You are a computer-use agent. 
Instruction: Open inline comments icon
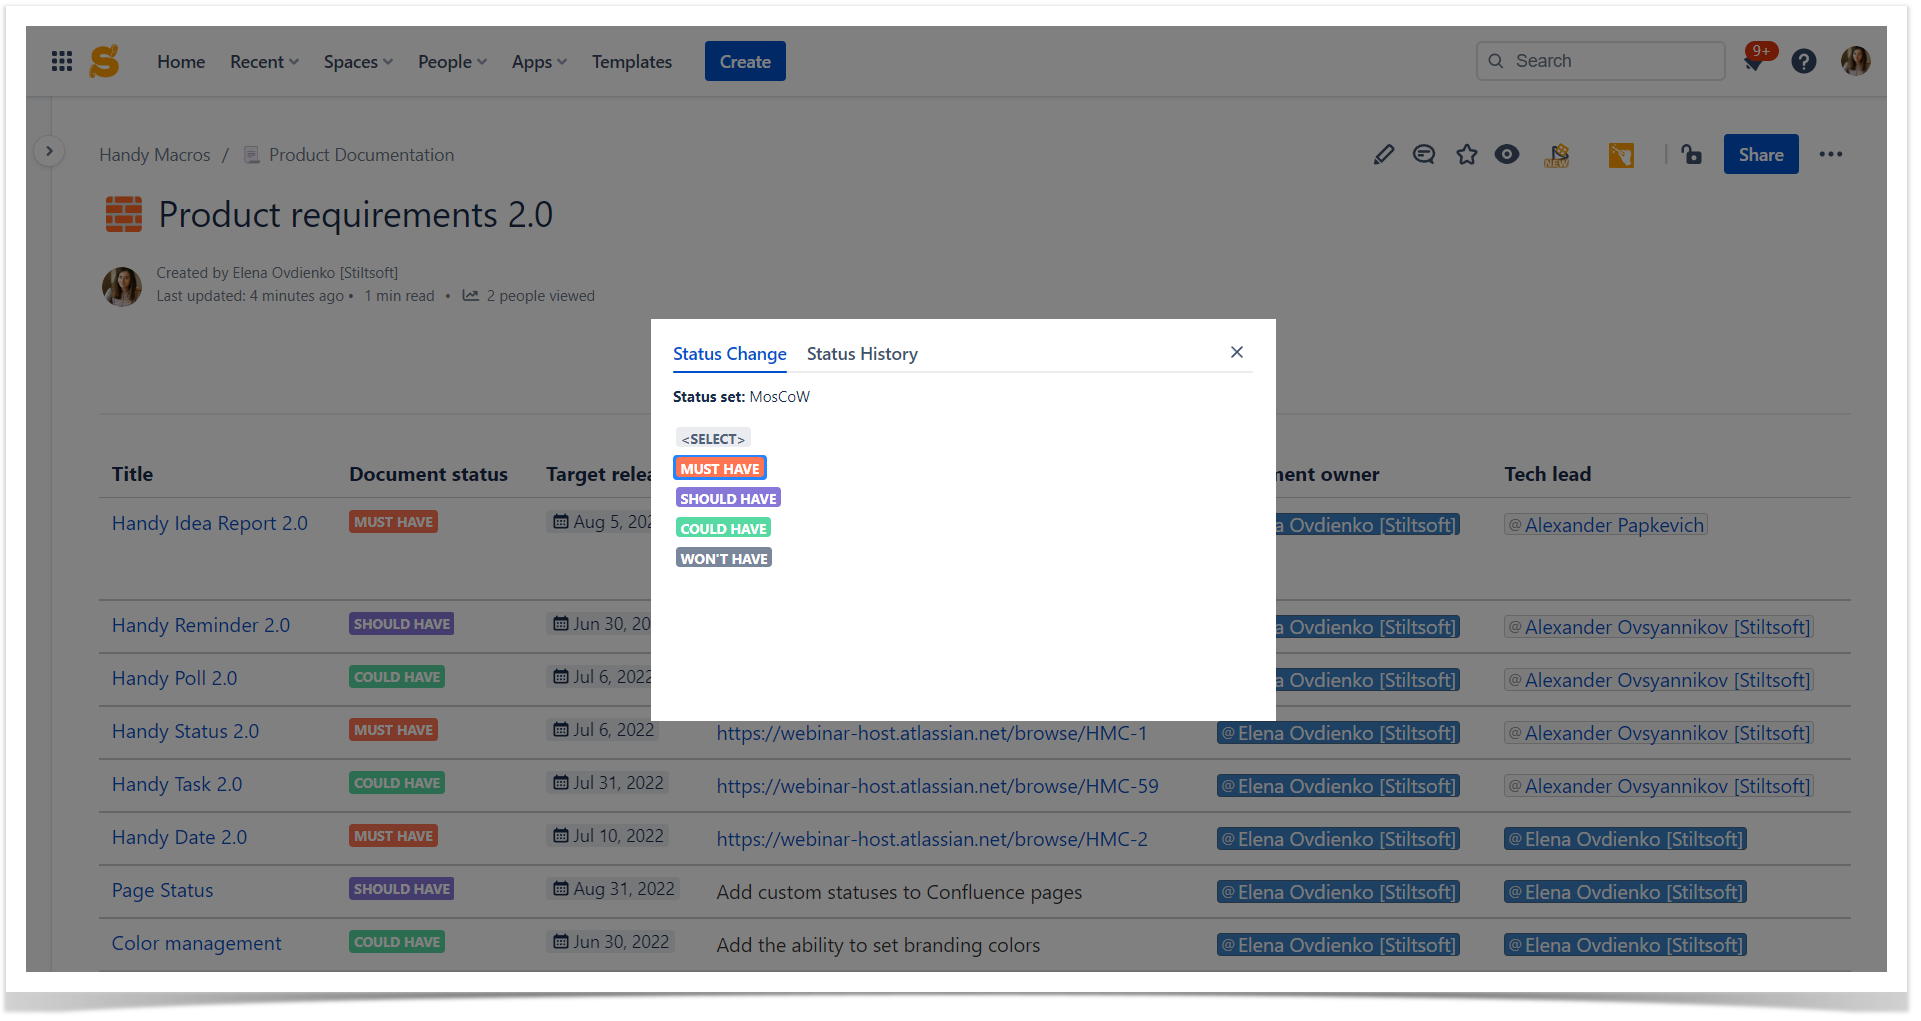[1424, 154]
